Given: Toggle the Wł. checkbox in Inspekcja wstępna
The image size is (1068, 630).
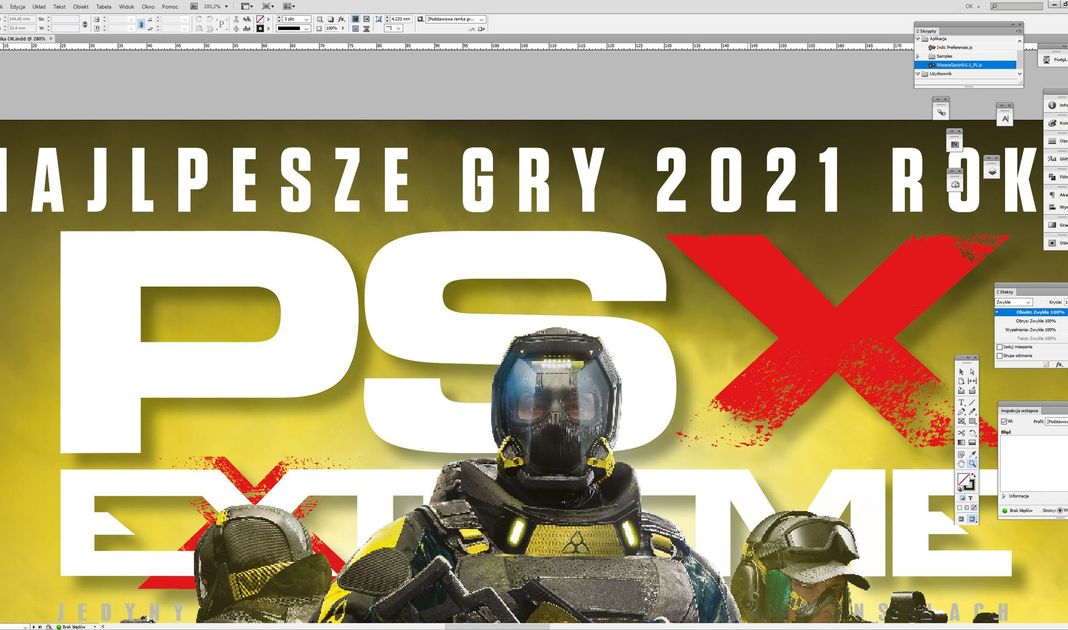Looking at the screenshot, I should [1004, 421].
